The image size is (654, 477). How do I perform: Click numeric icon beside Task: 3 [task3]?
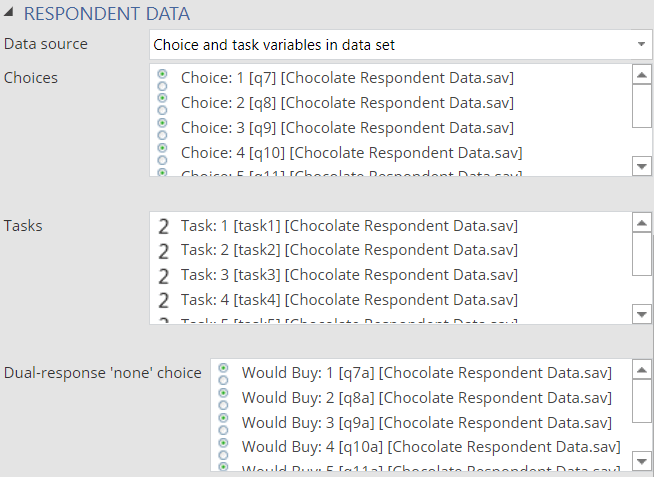tap(163, 275)
